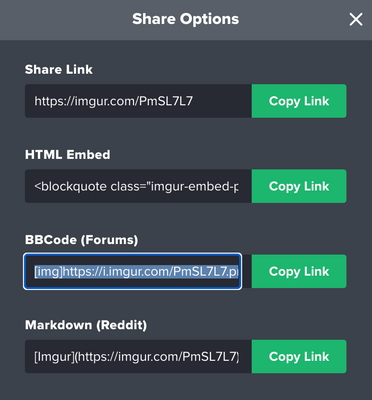Click empty dialog background below Markdown row
The height and width of the screenshot is (400, 372).
186,387
